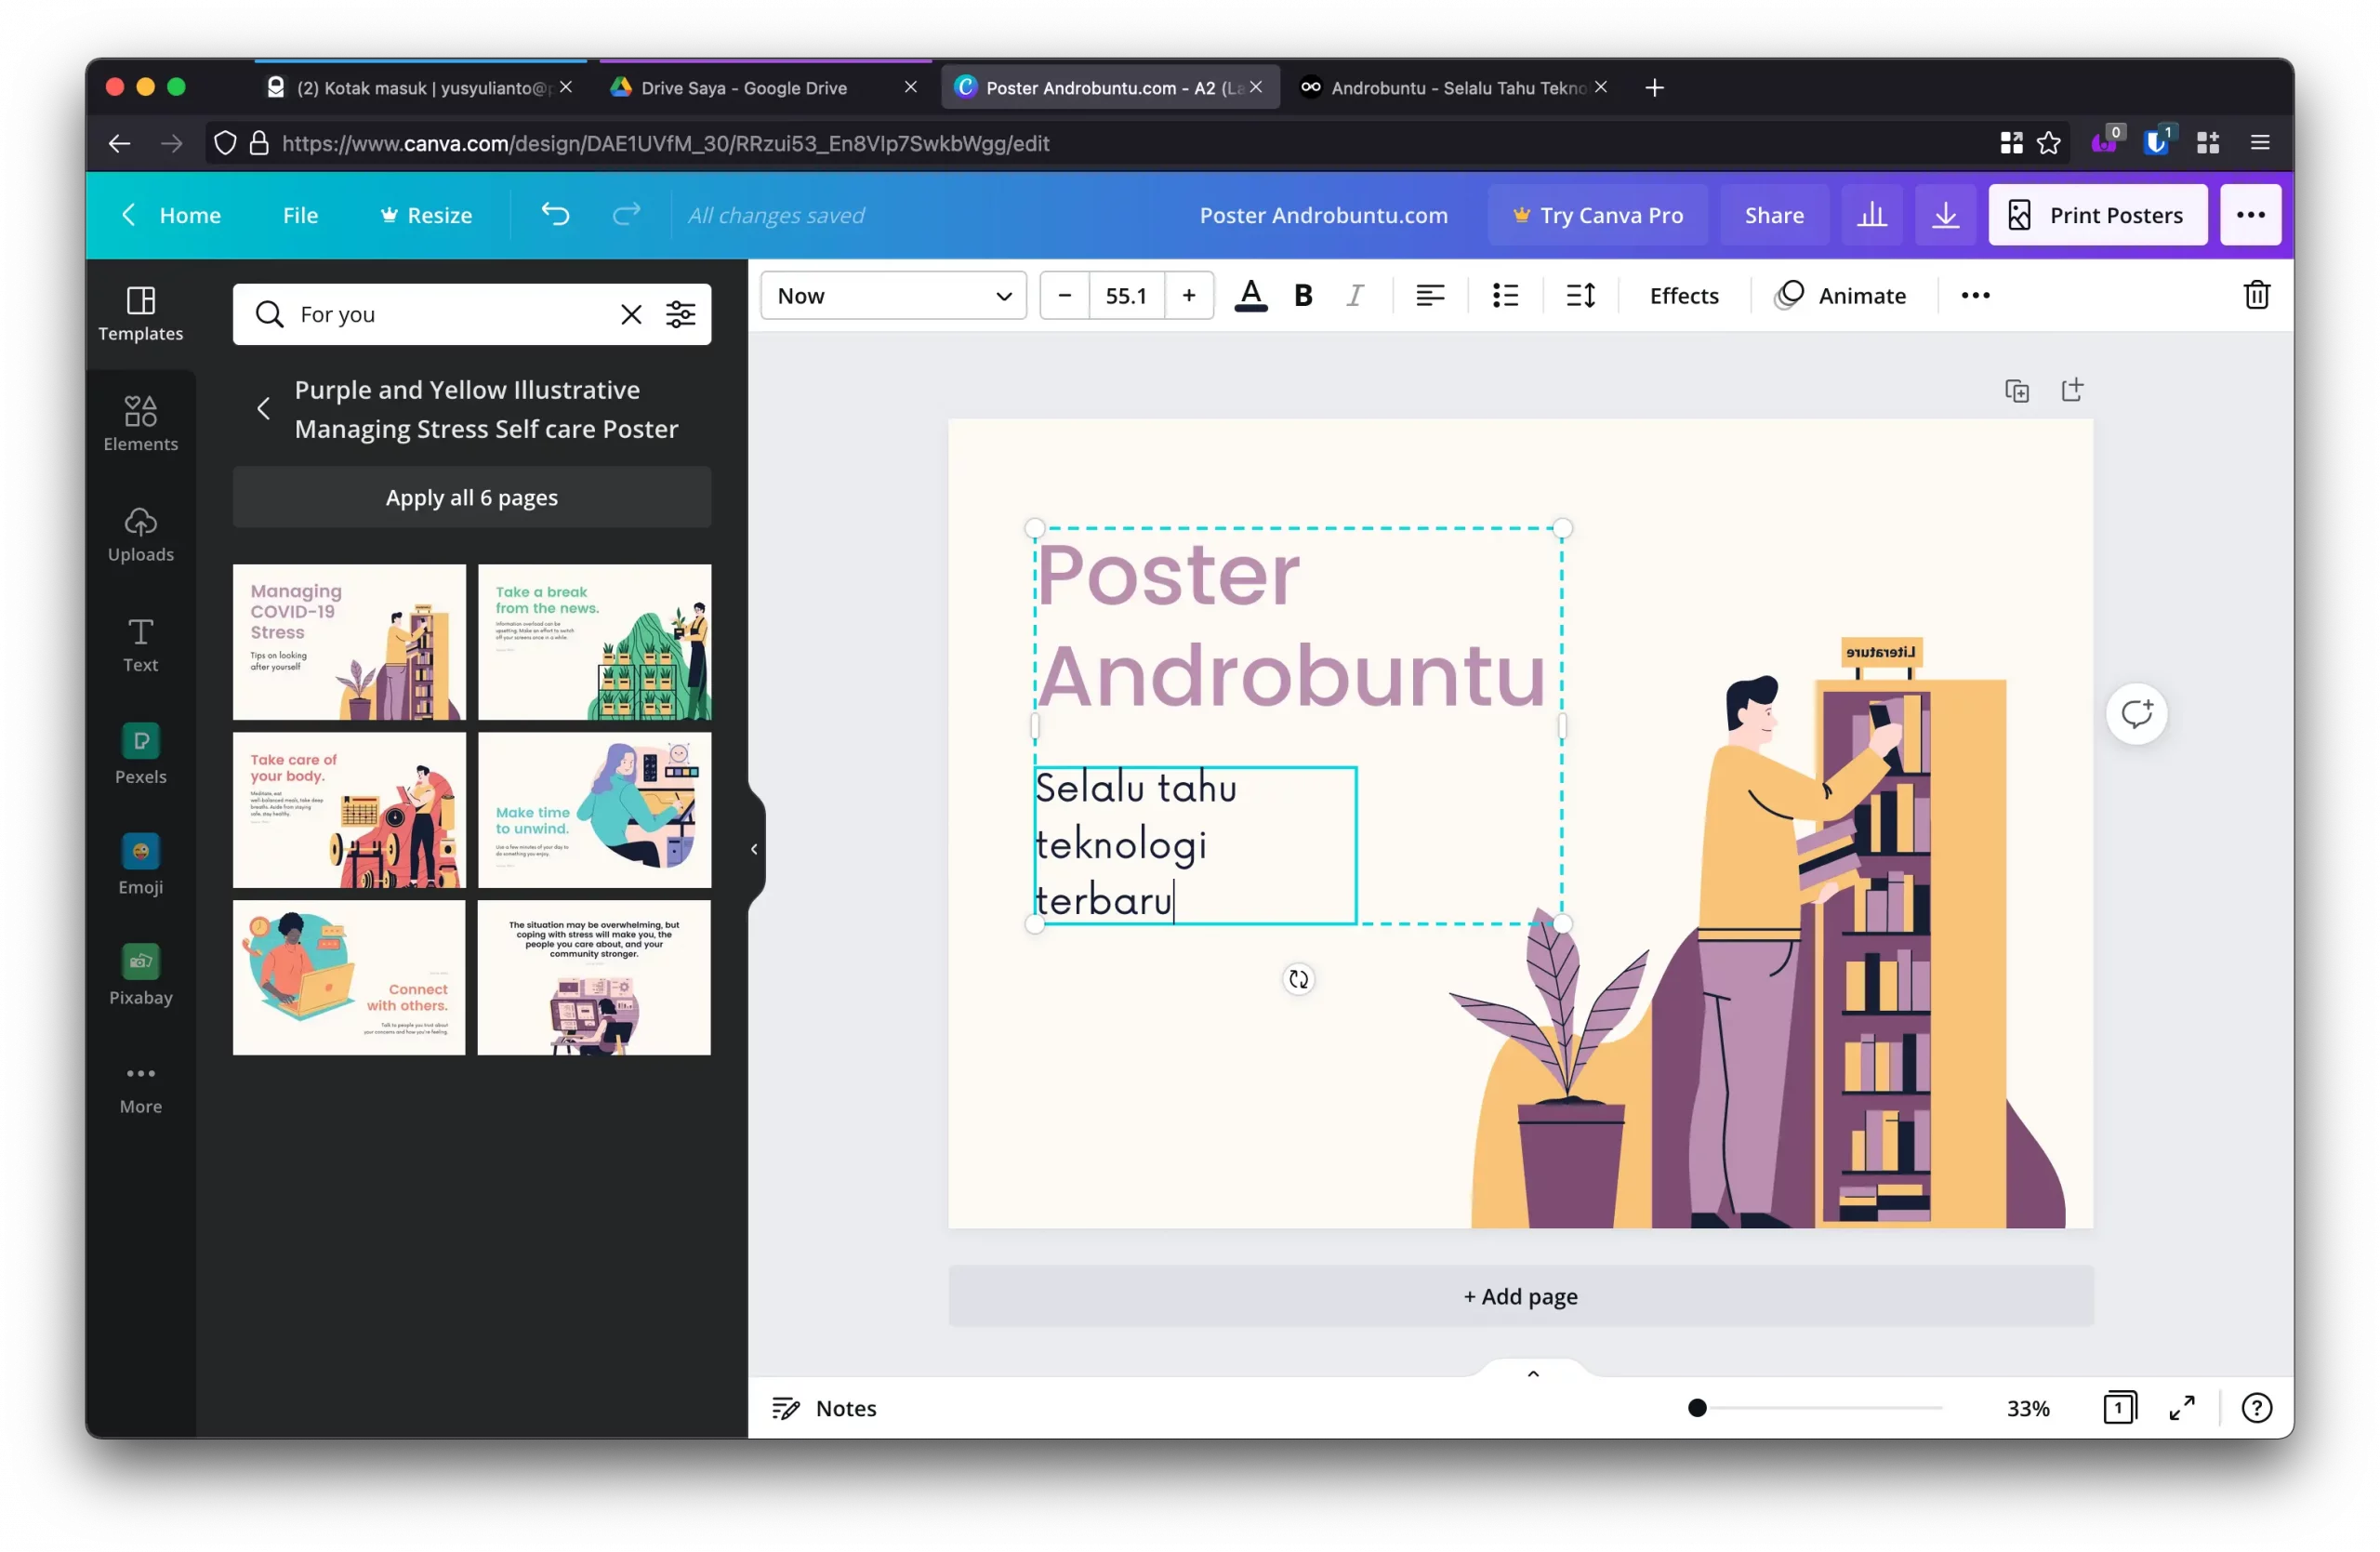Open the Uploads panel
2380x1552 pixels.
pyautogui.click(x=140, y=534)
